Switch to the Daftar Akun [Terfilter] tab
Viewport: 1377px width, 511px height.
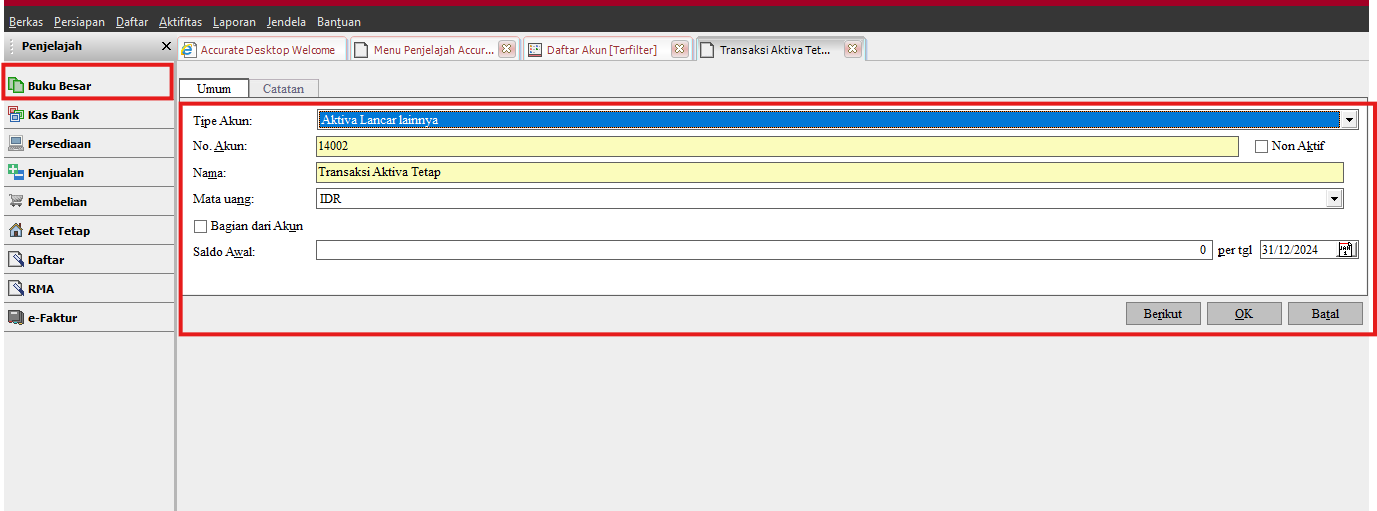(x=600, y=49)
